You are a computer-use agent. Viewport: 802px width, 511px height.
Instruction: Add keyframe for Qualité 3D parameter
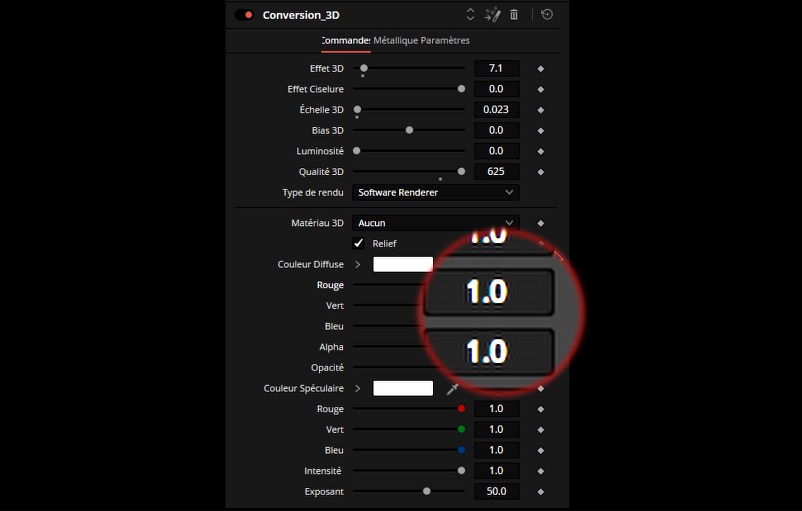tap(541, 172)
